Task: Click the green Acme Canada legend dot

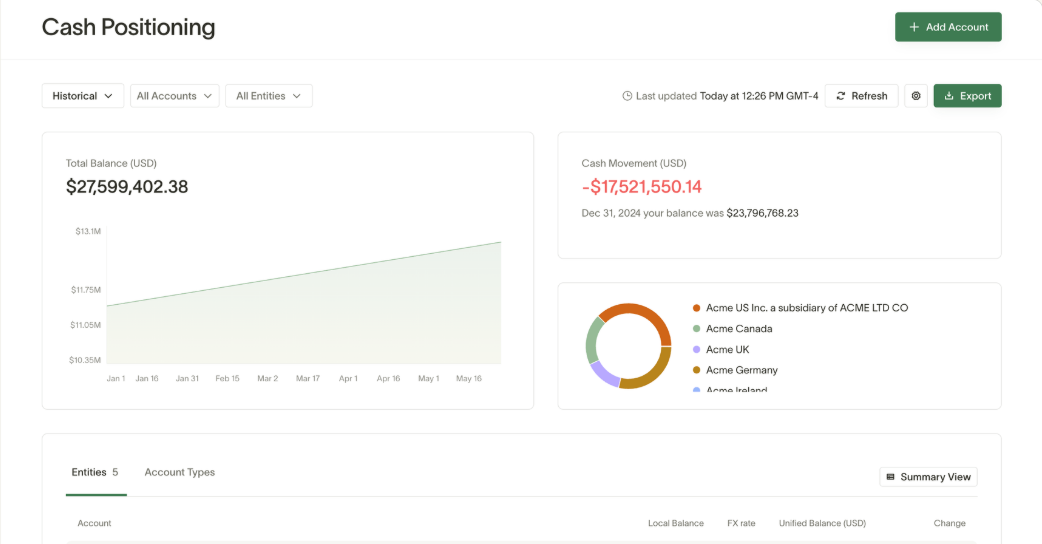Action: [696, 329]
